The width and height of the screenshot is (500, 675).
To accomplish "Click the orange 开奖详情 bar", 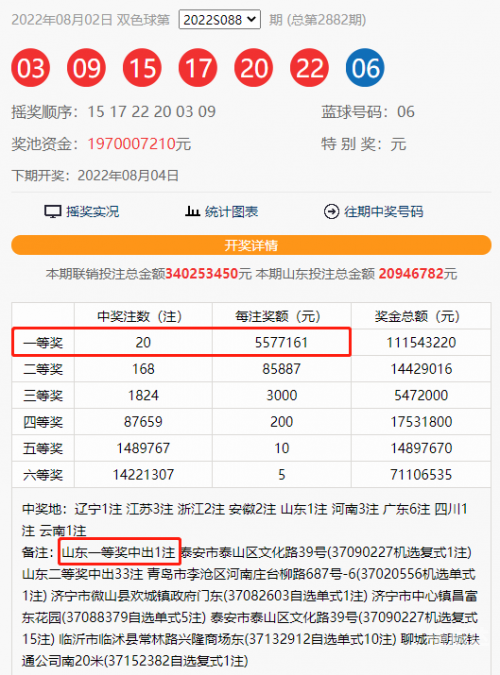I will tap(251, 245).
